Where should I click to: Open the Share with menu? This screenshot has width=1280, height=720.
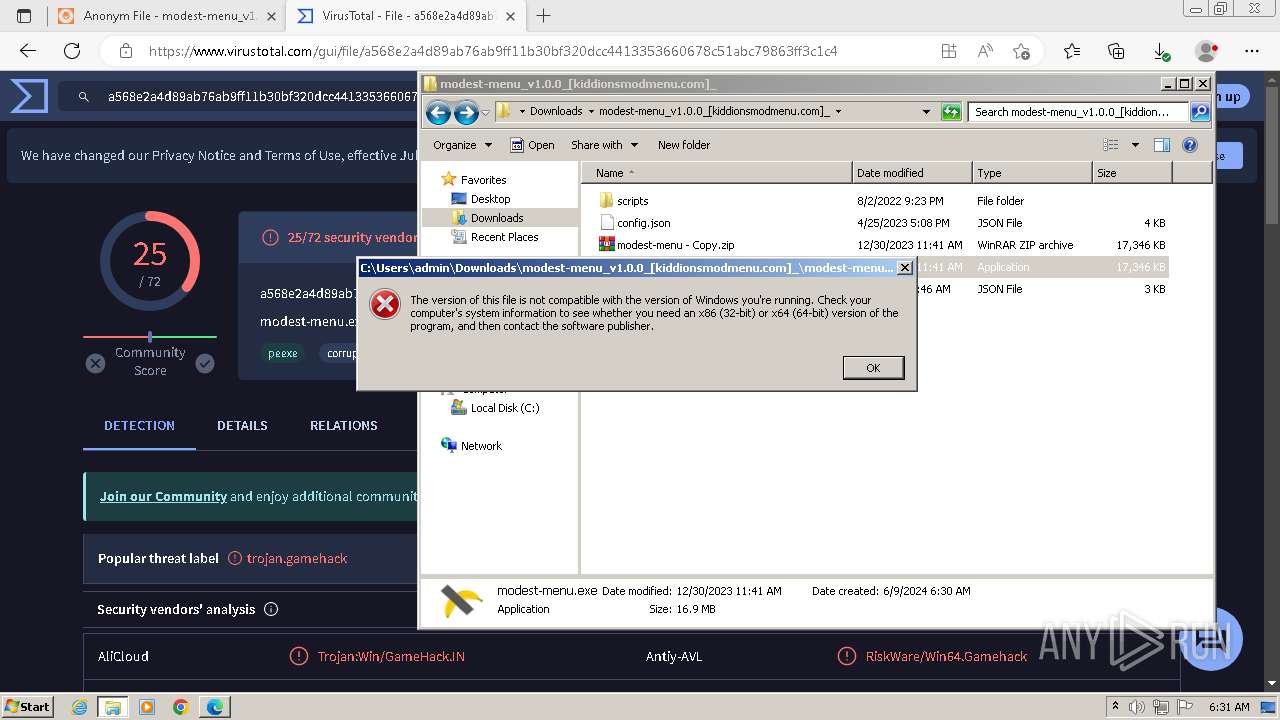[x=604, y=145]
